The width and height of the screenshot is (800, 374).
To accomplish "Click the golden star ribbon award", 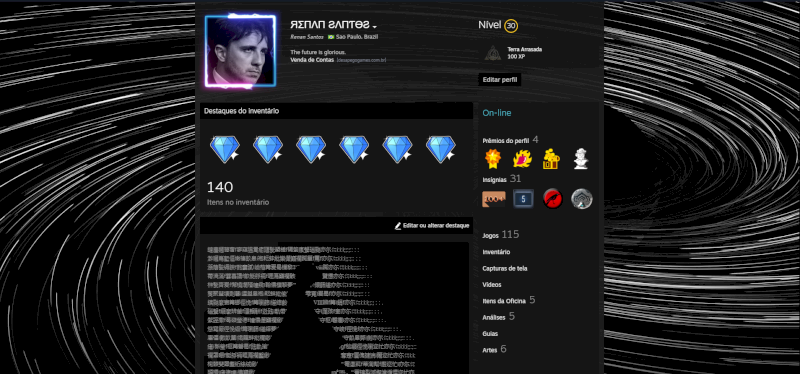I will (x=493, y=159).
